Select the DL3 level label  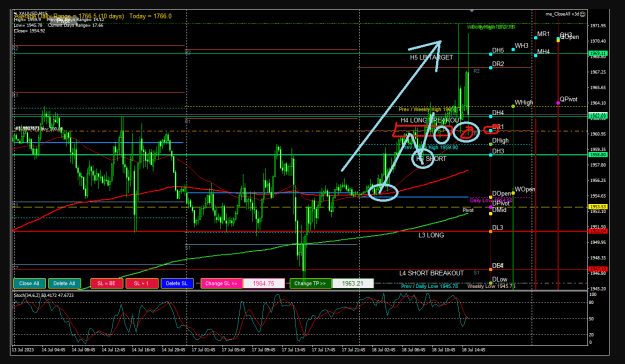coord(497,228)
